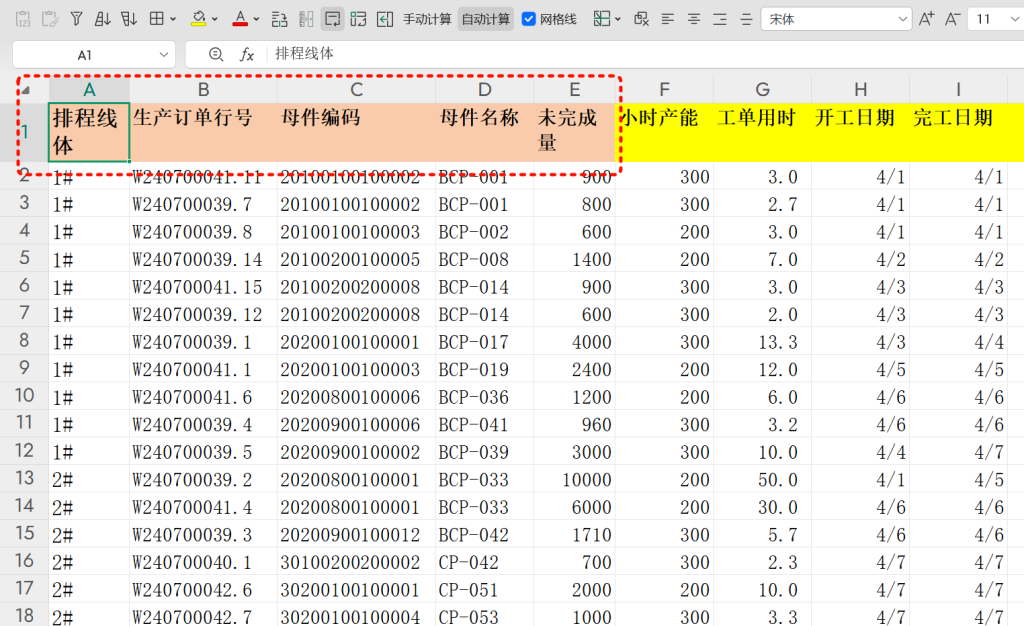The image size is (1024, 626).
Task: Click the formula bar showing 排程线体
Action: point(647,54)
